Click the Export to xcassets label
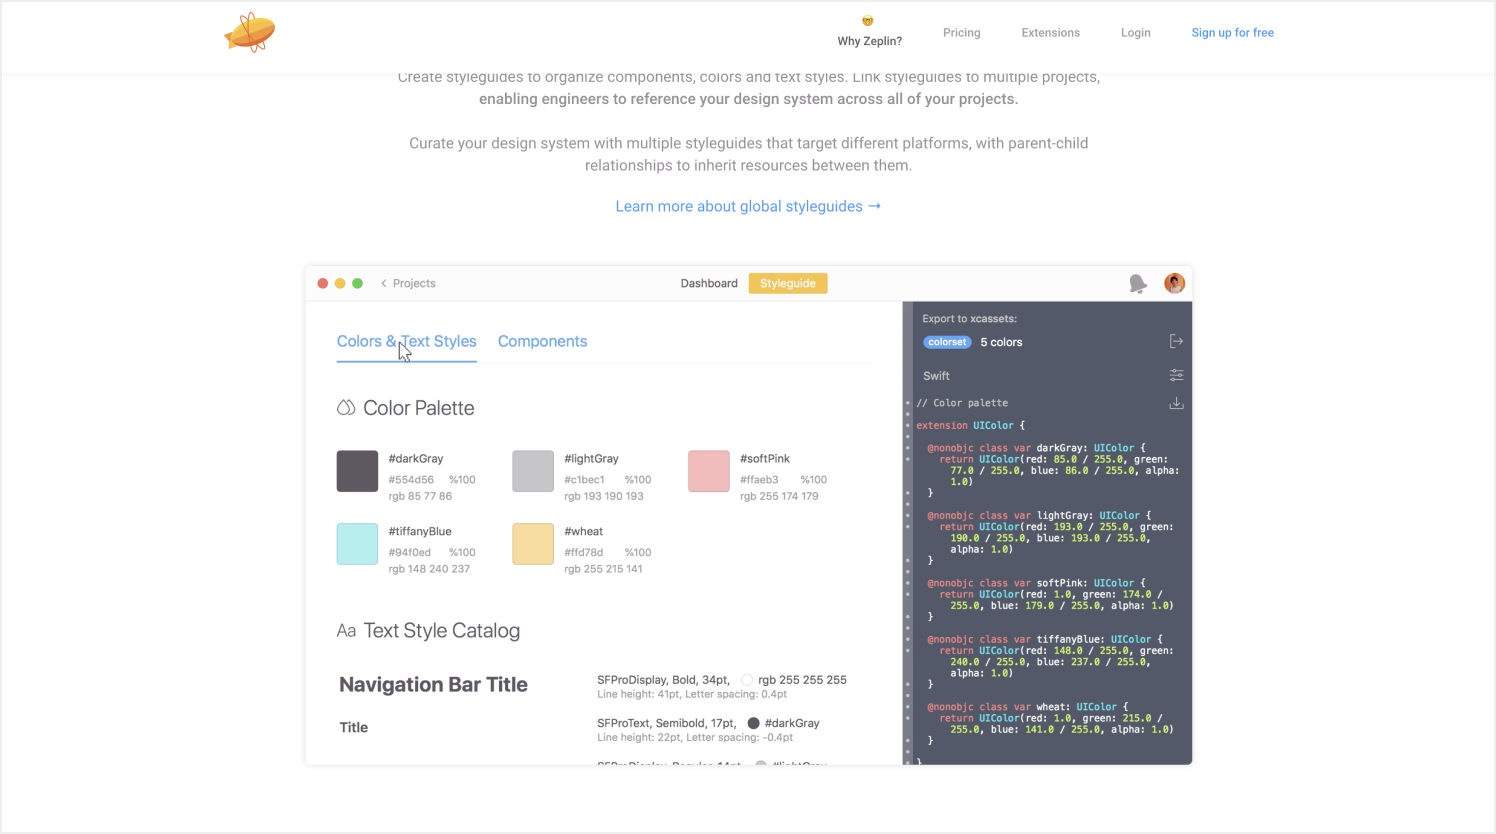Viewport: 1496px width, 834px height. (969, 319)
